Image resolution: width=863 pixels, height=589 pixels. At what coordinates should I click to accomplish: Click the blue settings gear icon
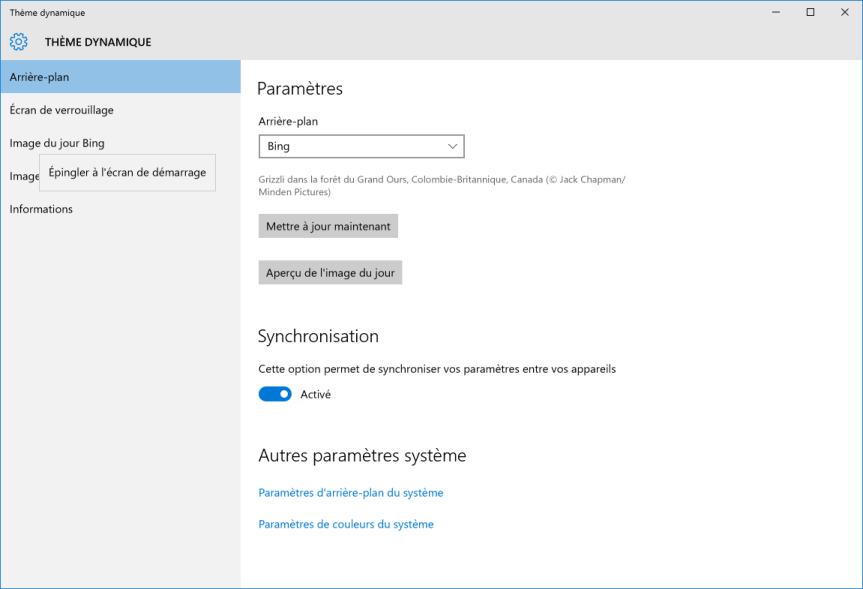coord(19,42)
